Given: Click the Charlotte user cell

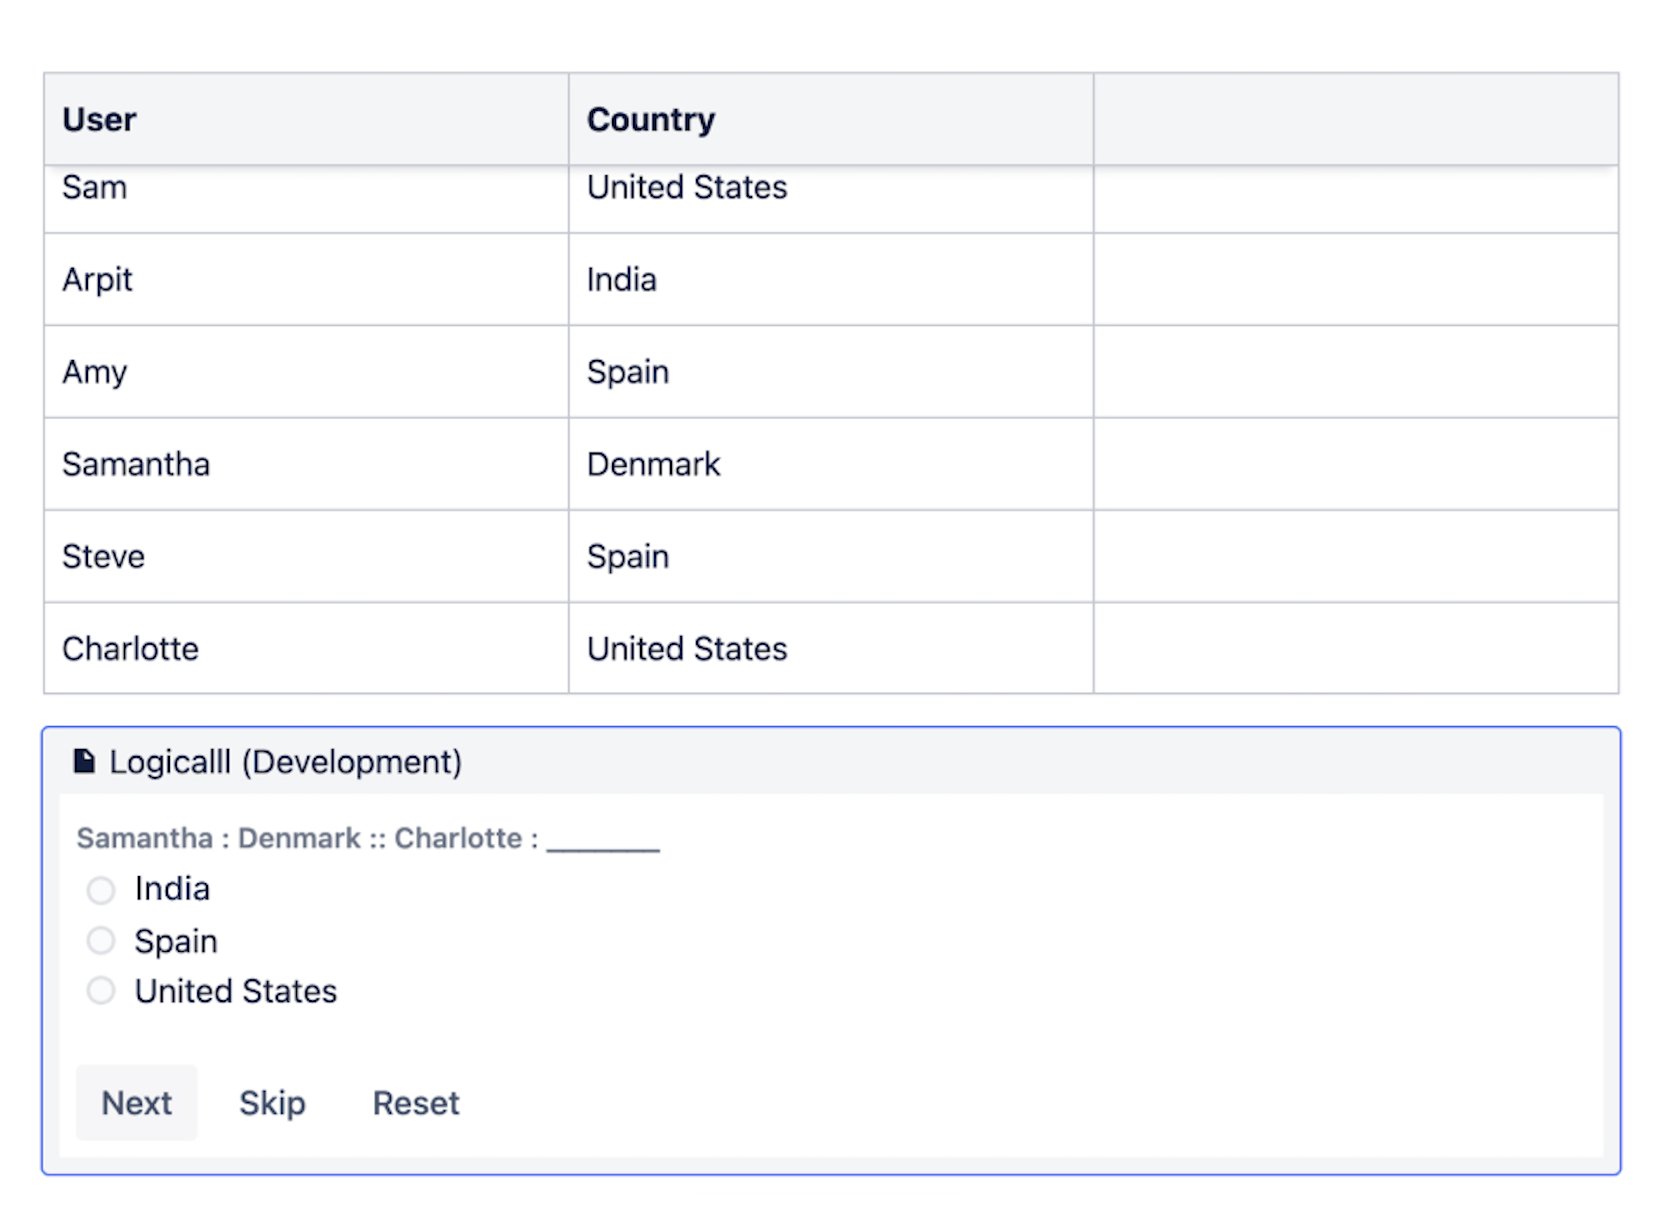Looking at the screenshot, I should (x=130, y=649).
